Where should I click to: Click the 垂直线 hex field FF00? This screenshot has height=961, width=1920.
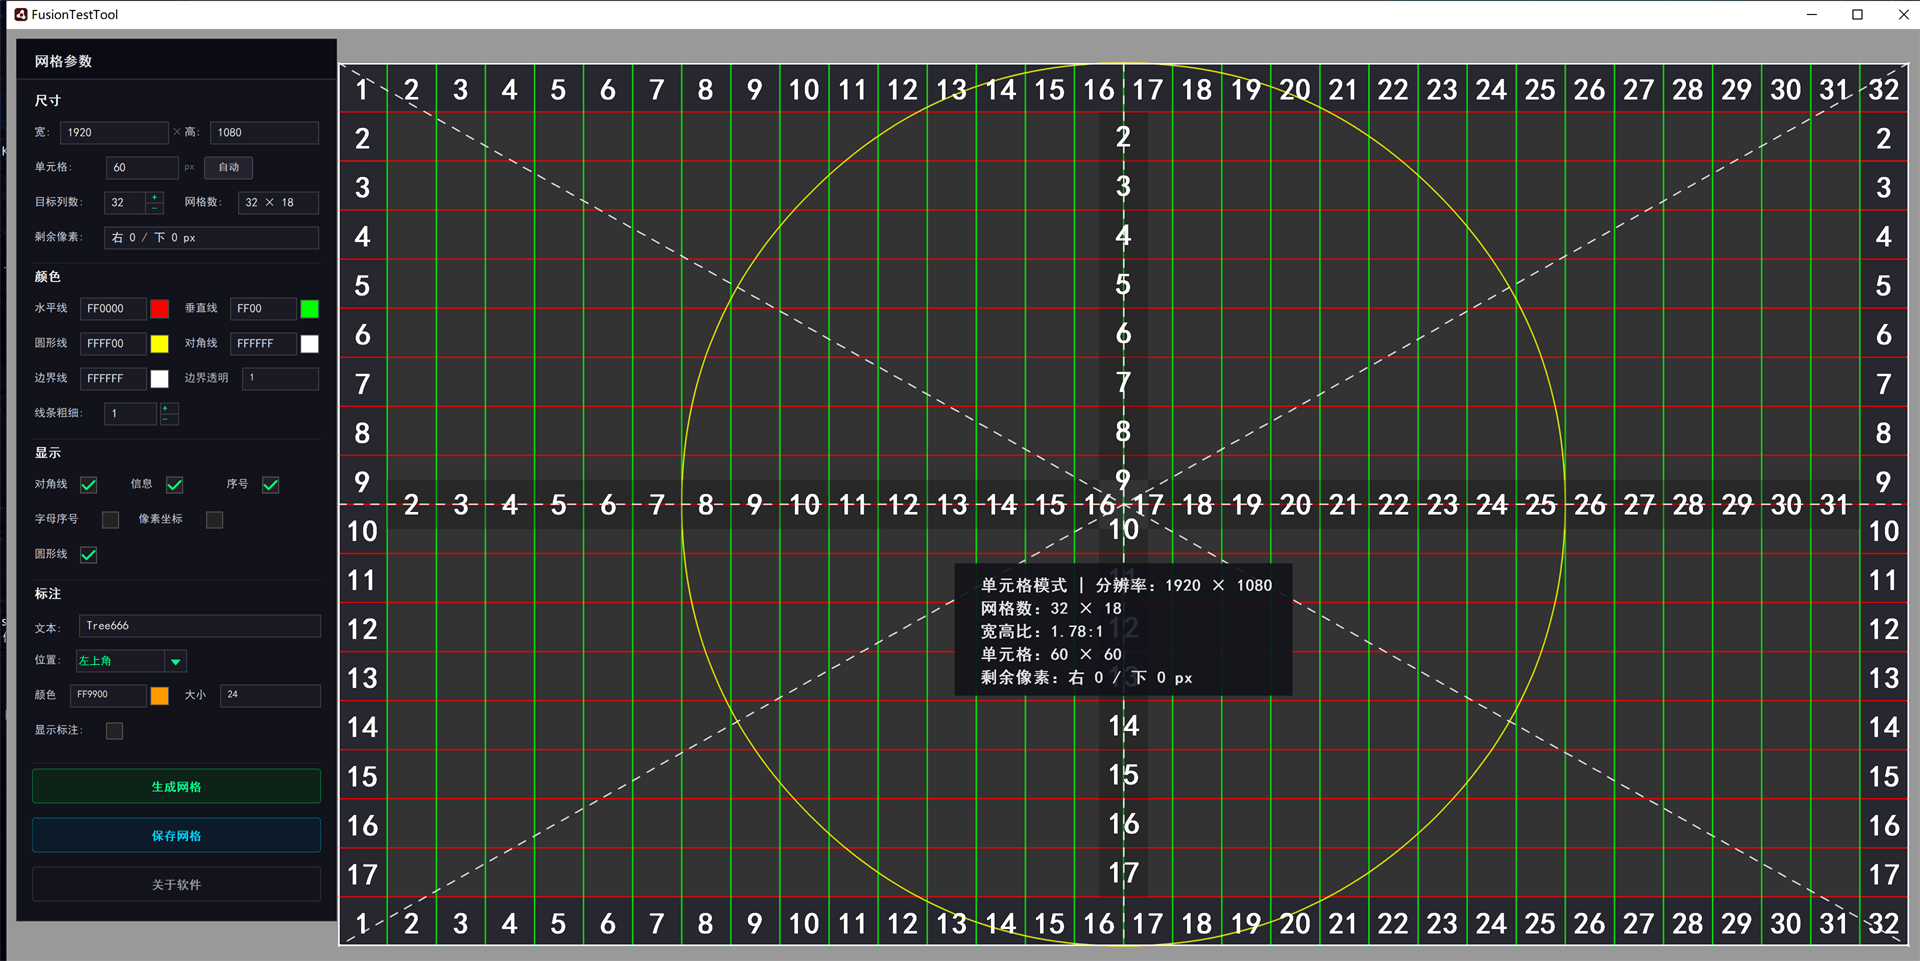pos(263,309)
